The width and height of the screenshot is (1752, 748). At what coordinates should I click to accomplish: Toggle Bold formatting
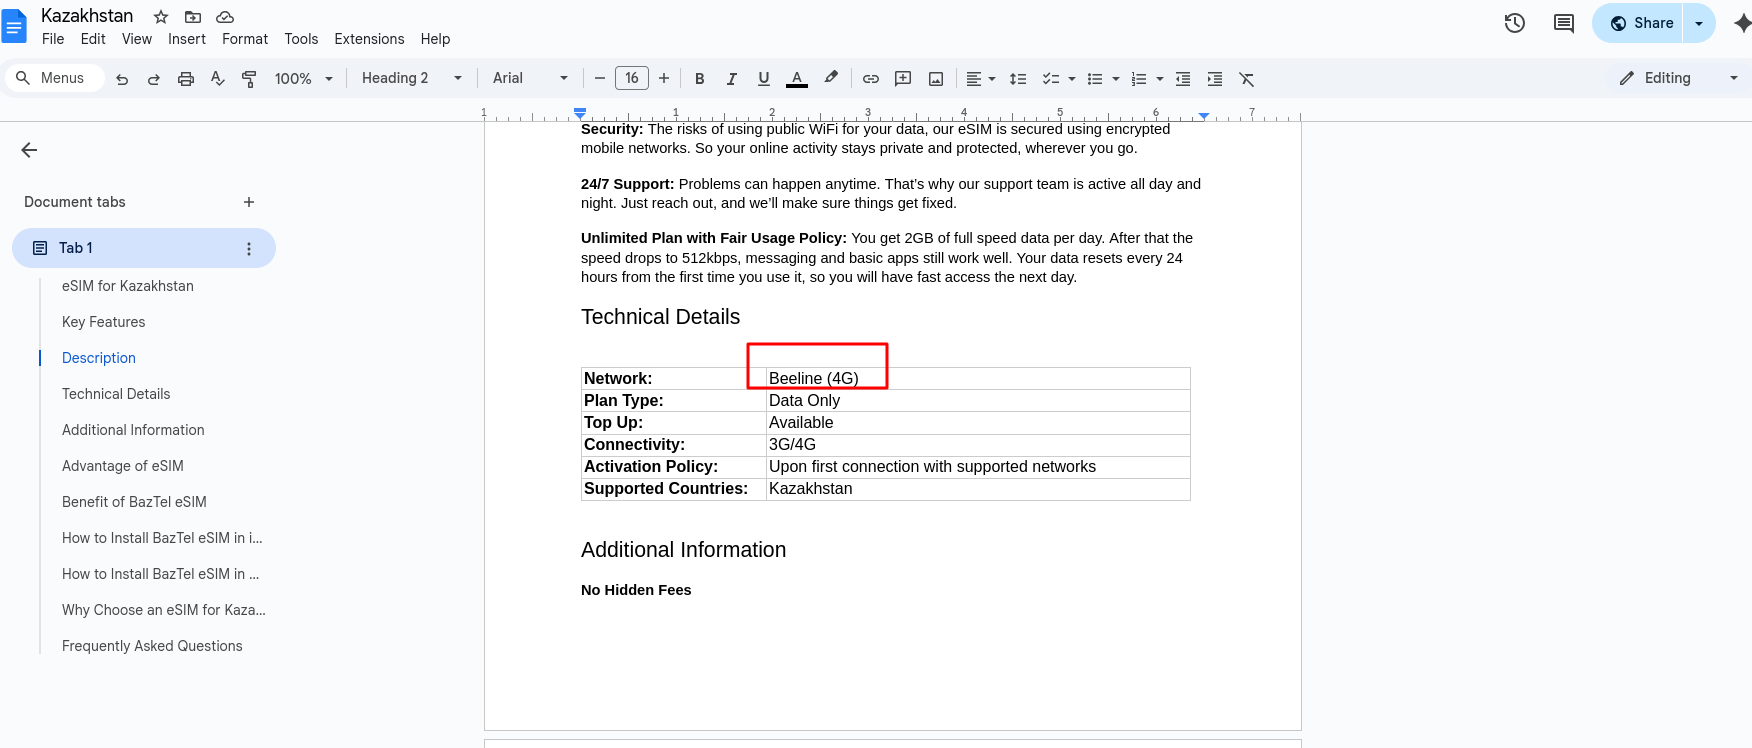click(700, 79)
